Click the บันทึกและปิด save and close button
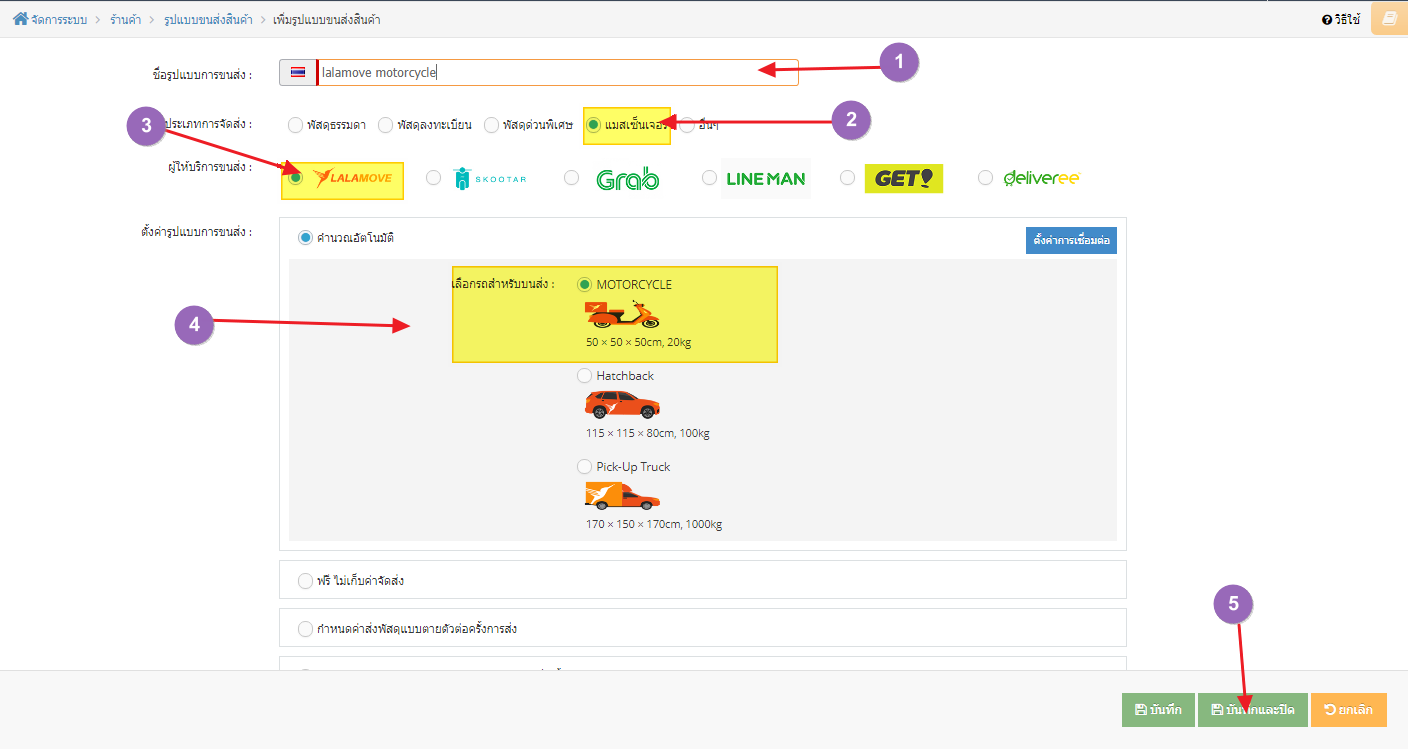Viewport: 1408px width, 749px height. (1253, 710)
